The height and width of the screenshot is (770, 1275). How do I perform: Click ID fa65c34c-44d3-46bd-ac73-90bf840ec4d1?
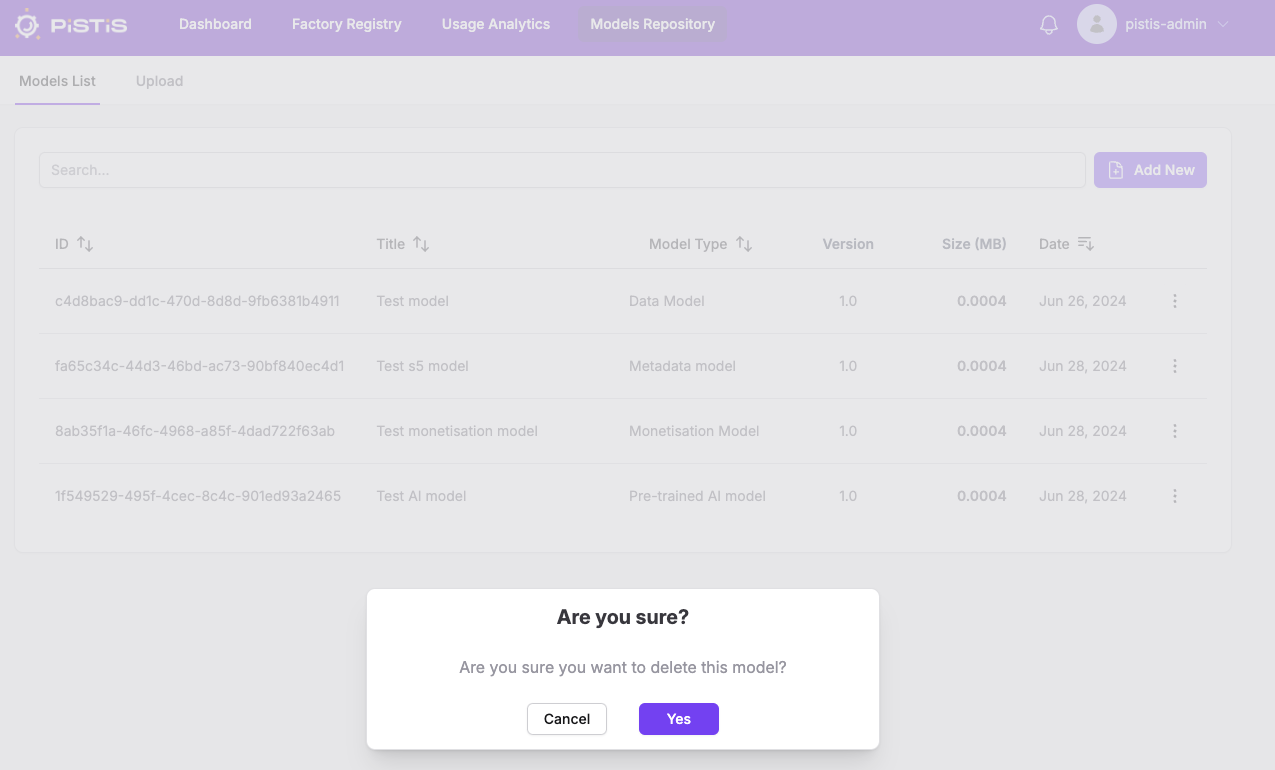pyautogui.click(x=200, y=366)
